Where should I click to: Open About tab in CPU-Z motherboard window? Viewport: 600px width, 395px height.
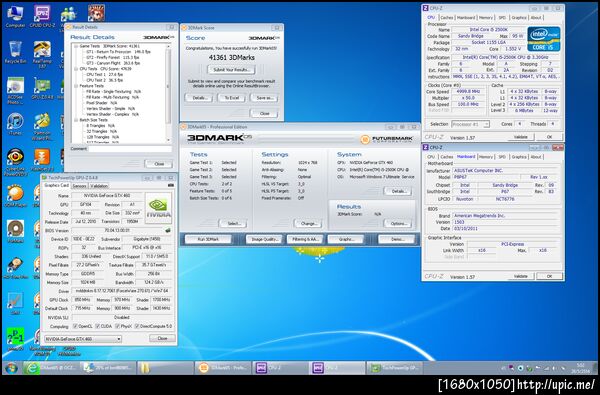[536, 157]
